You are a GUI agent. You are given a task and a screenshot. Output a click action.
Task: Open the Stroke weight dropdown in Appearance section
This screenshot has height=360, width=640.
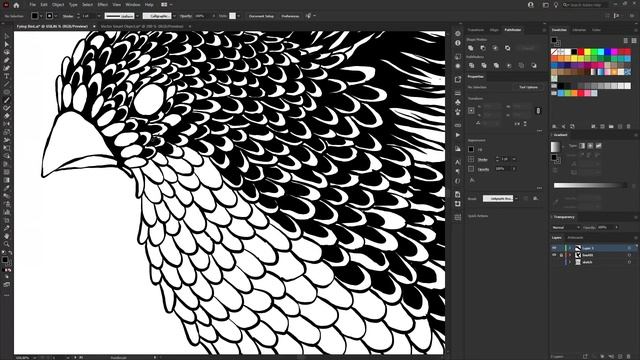pos(514,159)
